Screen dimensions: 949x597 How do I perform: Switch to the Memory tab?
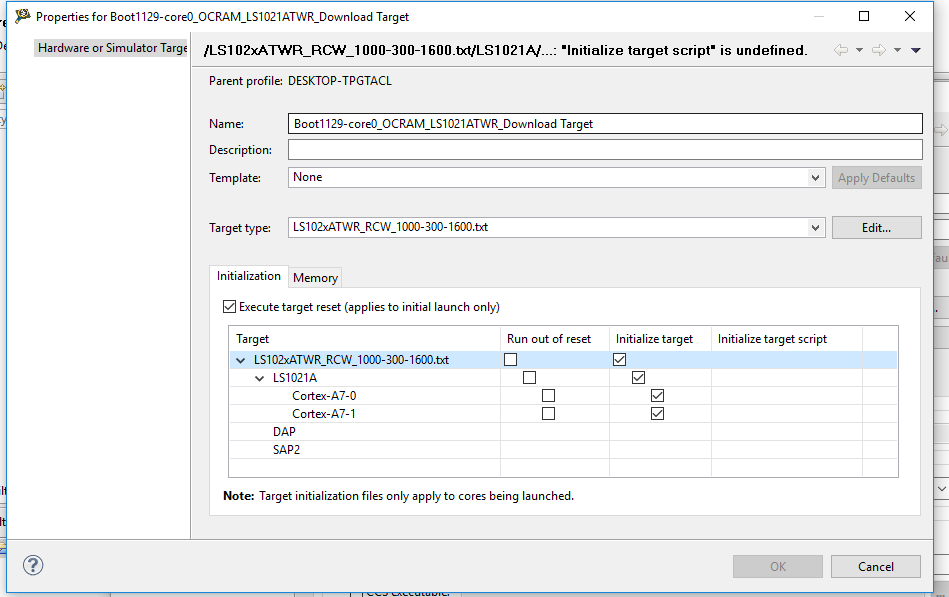tap(315, 277)
